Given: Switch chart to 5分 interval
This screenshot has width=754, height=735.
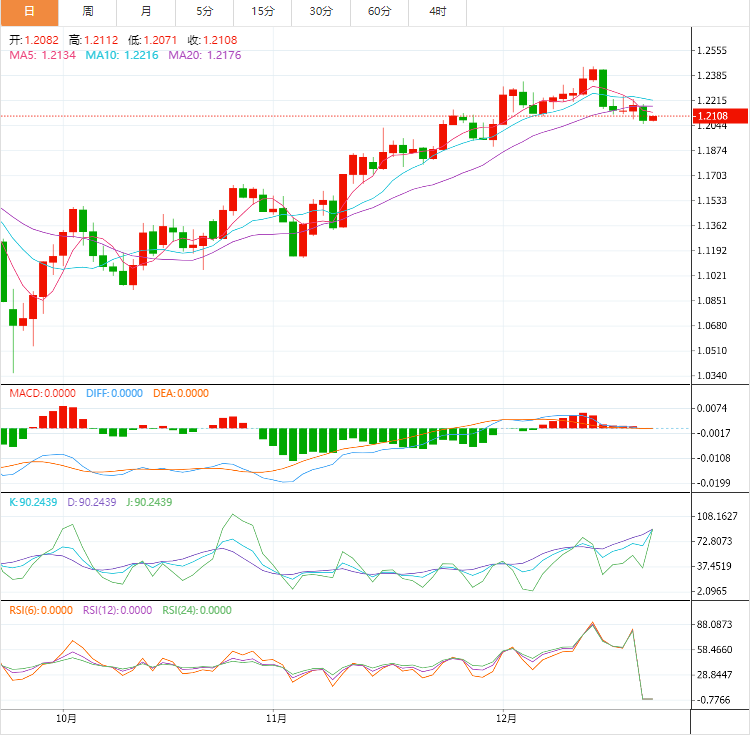Looking at the screenshot, I should (x=205, y=12).
